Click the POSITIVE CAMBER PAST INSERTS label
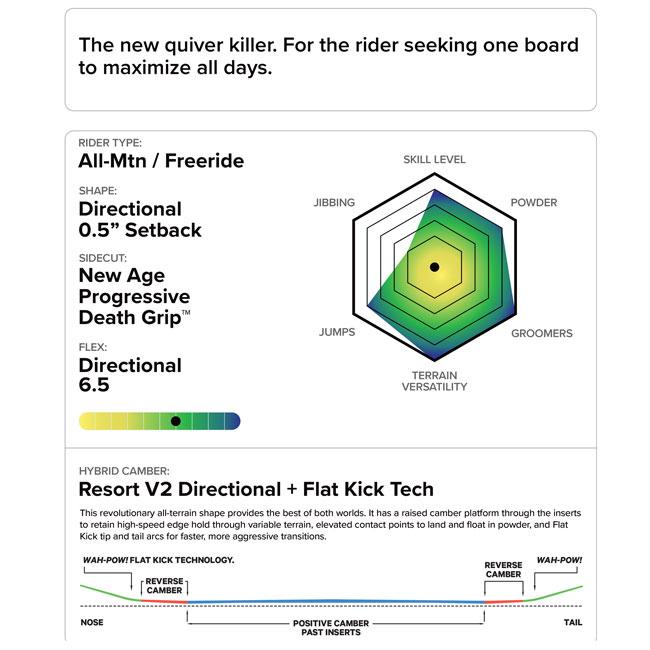The image size is (650, 650). coord(335,626)
